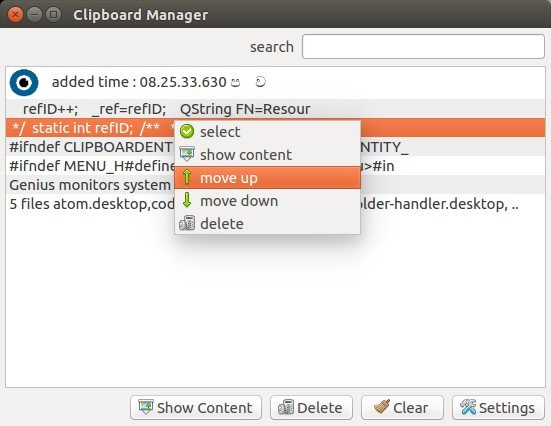Click the green move down arrow icon
This screenshot has width=551, height=426.
[x=187, y=200]
